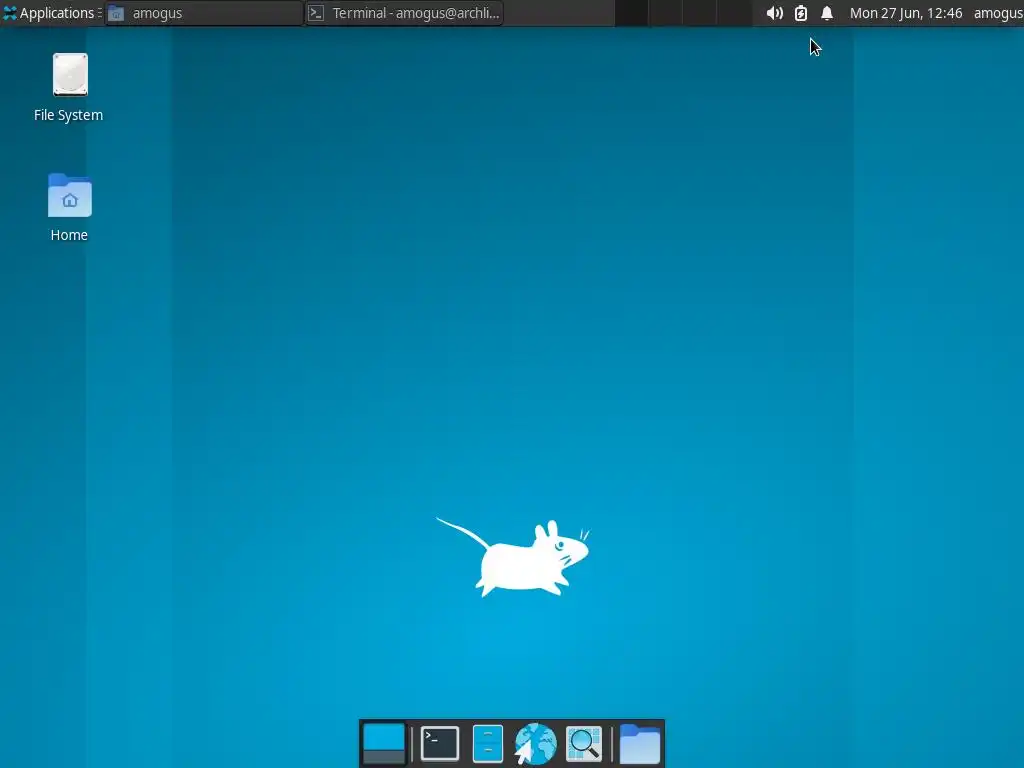
Task: Open the clock showing Mon 27 Jun
Action: (906, 13)
